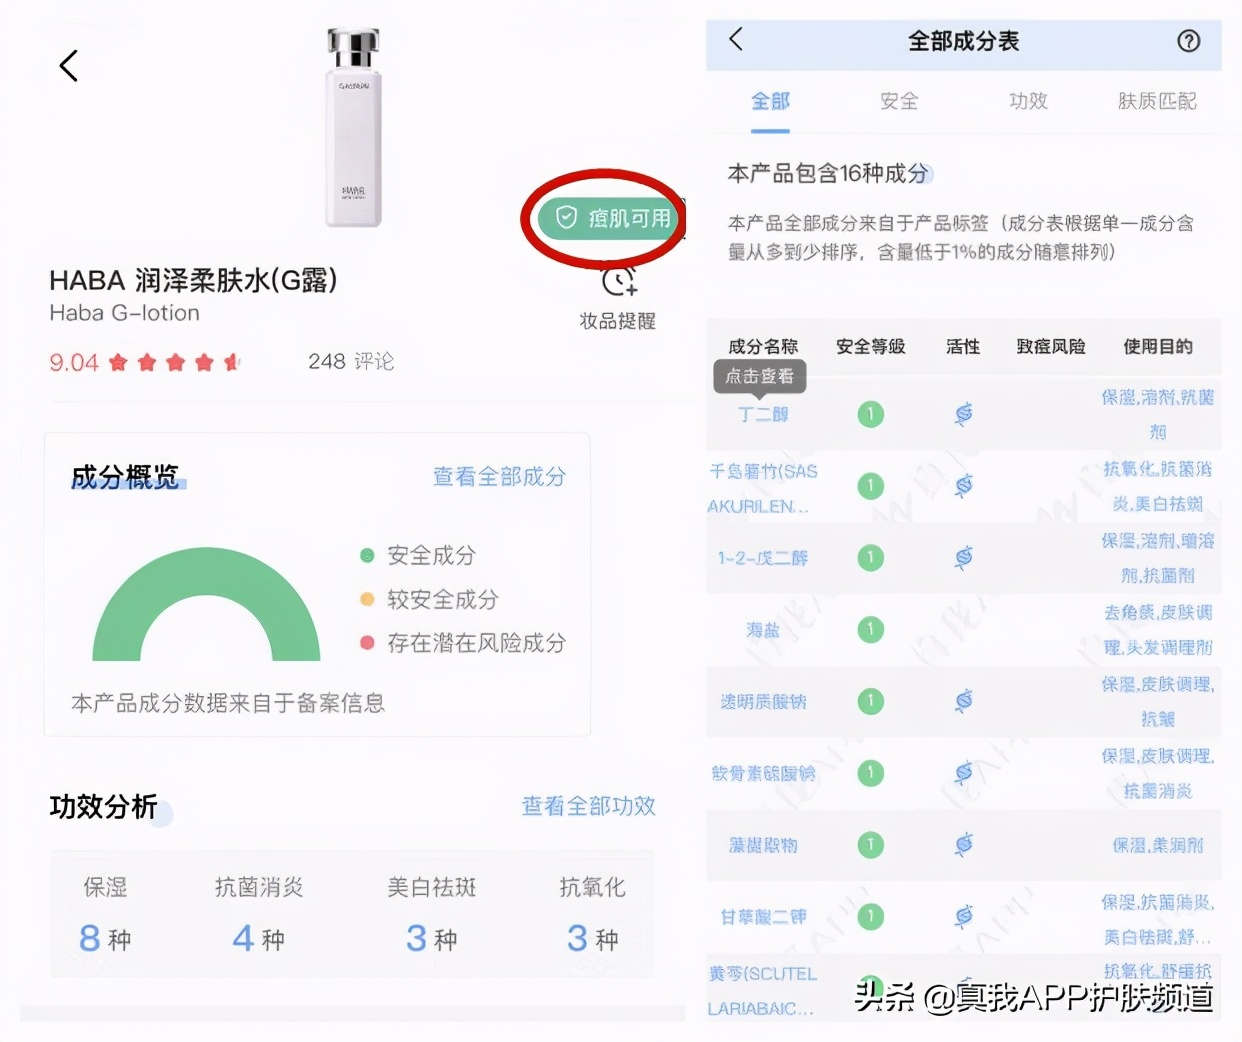Image resolution: width=1242 pixels, height=1042 pixels.
Task: Open 查看全部成分 link
Action: pos(497,477)
